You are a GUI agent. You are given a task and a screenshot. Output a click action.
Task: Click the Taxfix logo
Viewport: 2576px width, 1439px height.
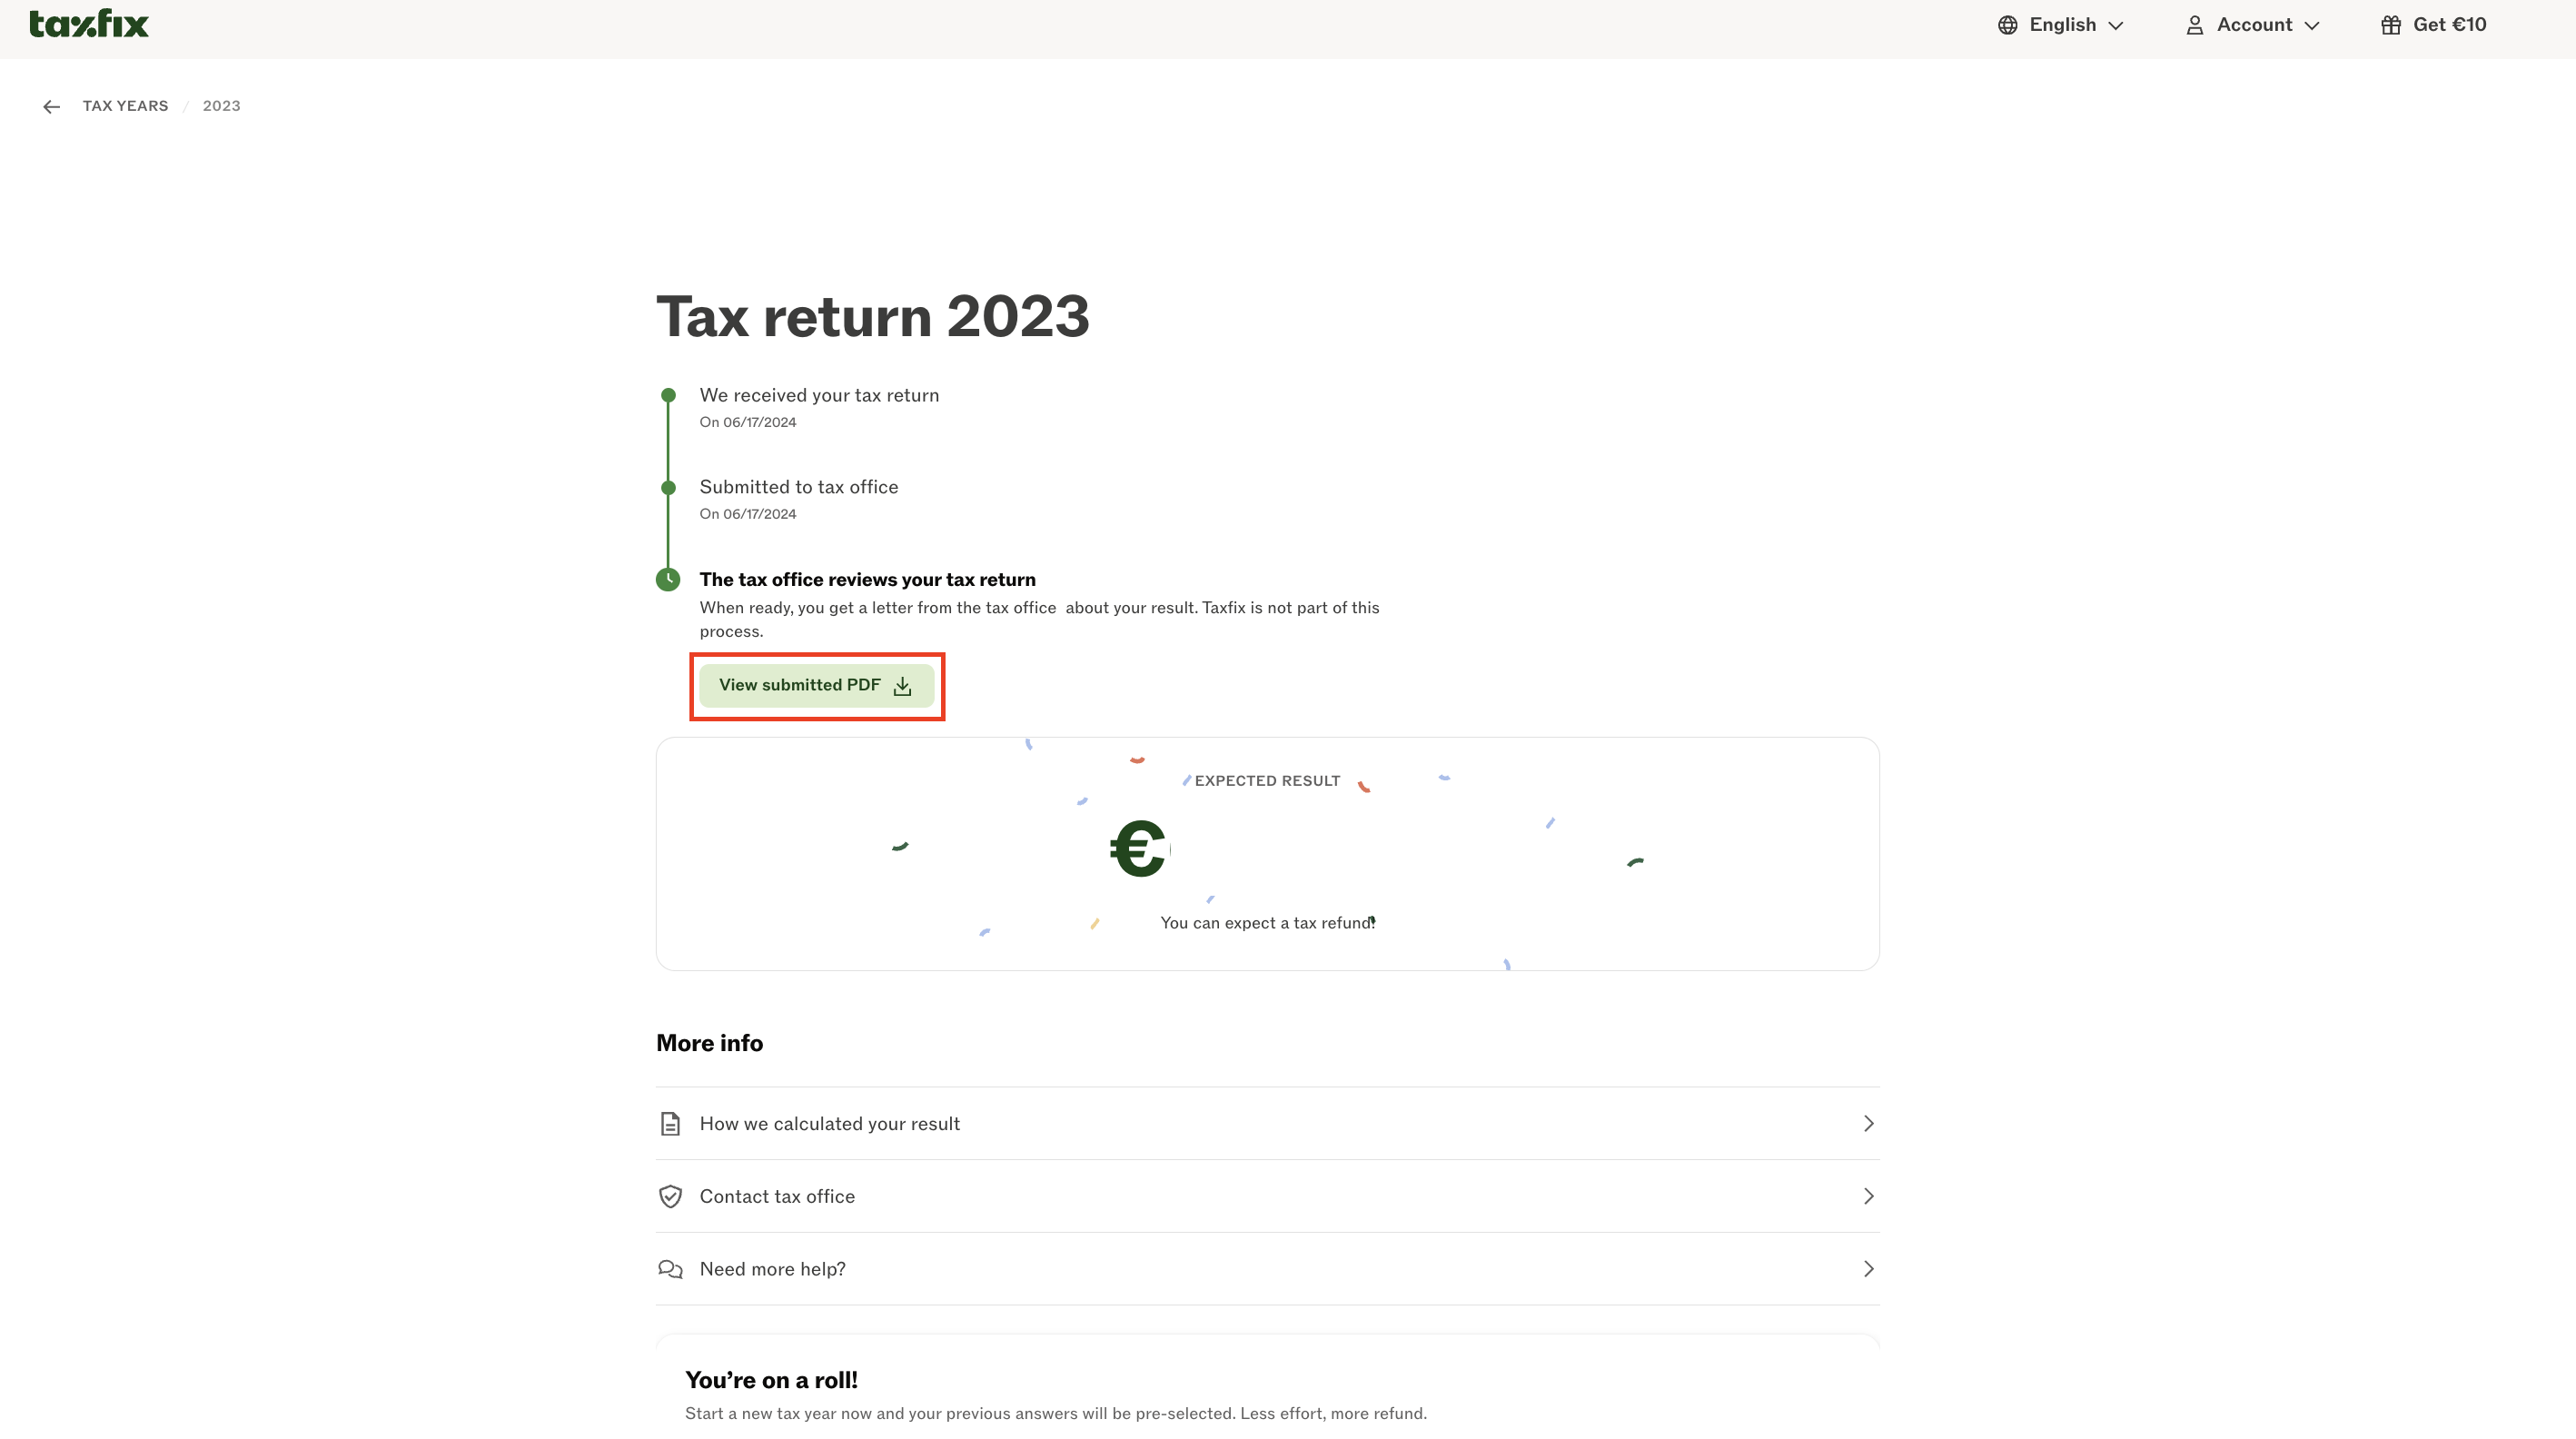(x=89, y=24)
